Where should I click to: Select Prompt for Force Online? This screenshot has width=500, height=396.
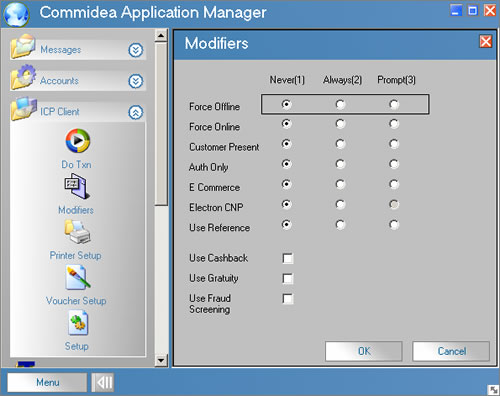pyautogui.click(x=394, y=124)
